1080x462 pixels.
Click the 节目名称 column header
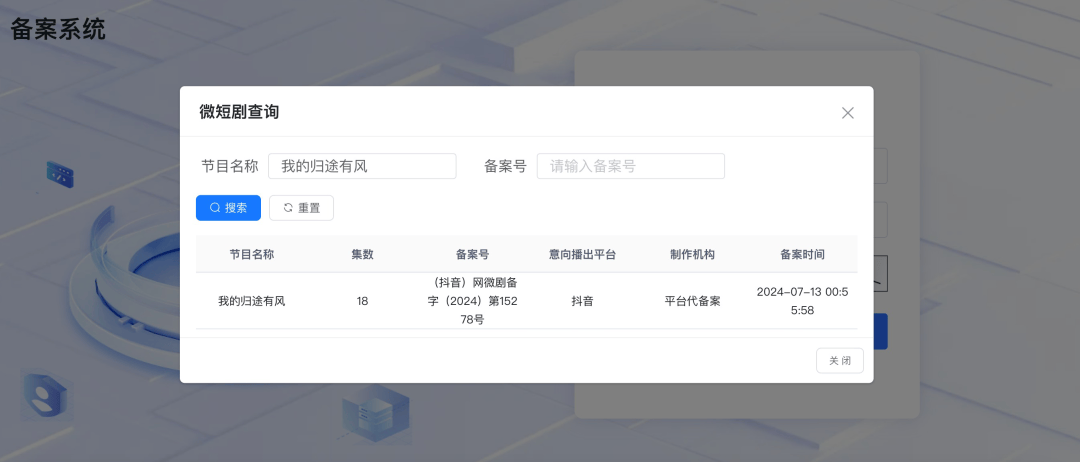[x=252, y=254]
